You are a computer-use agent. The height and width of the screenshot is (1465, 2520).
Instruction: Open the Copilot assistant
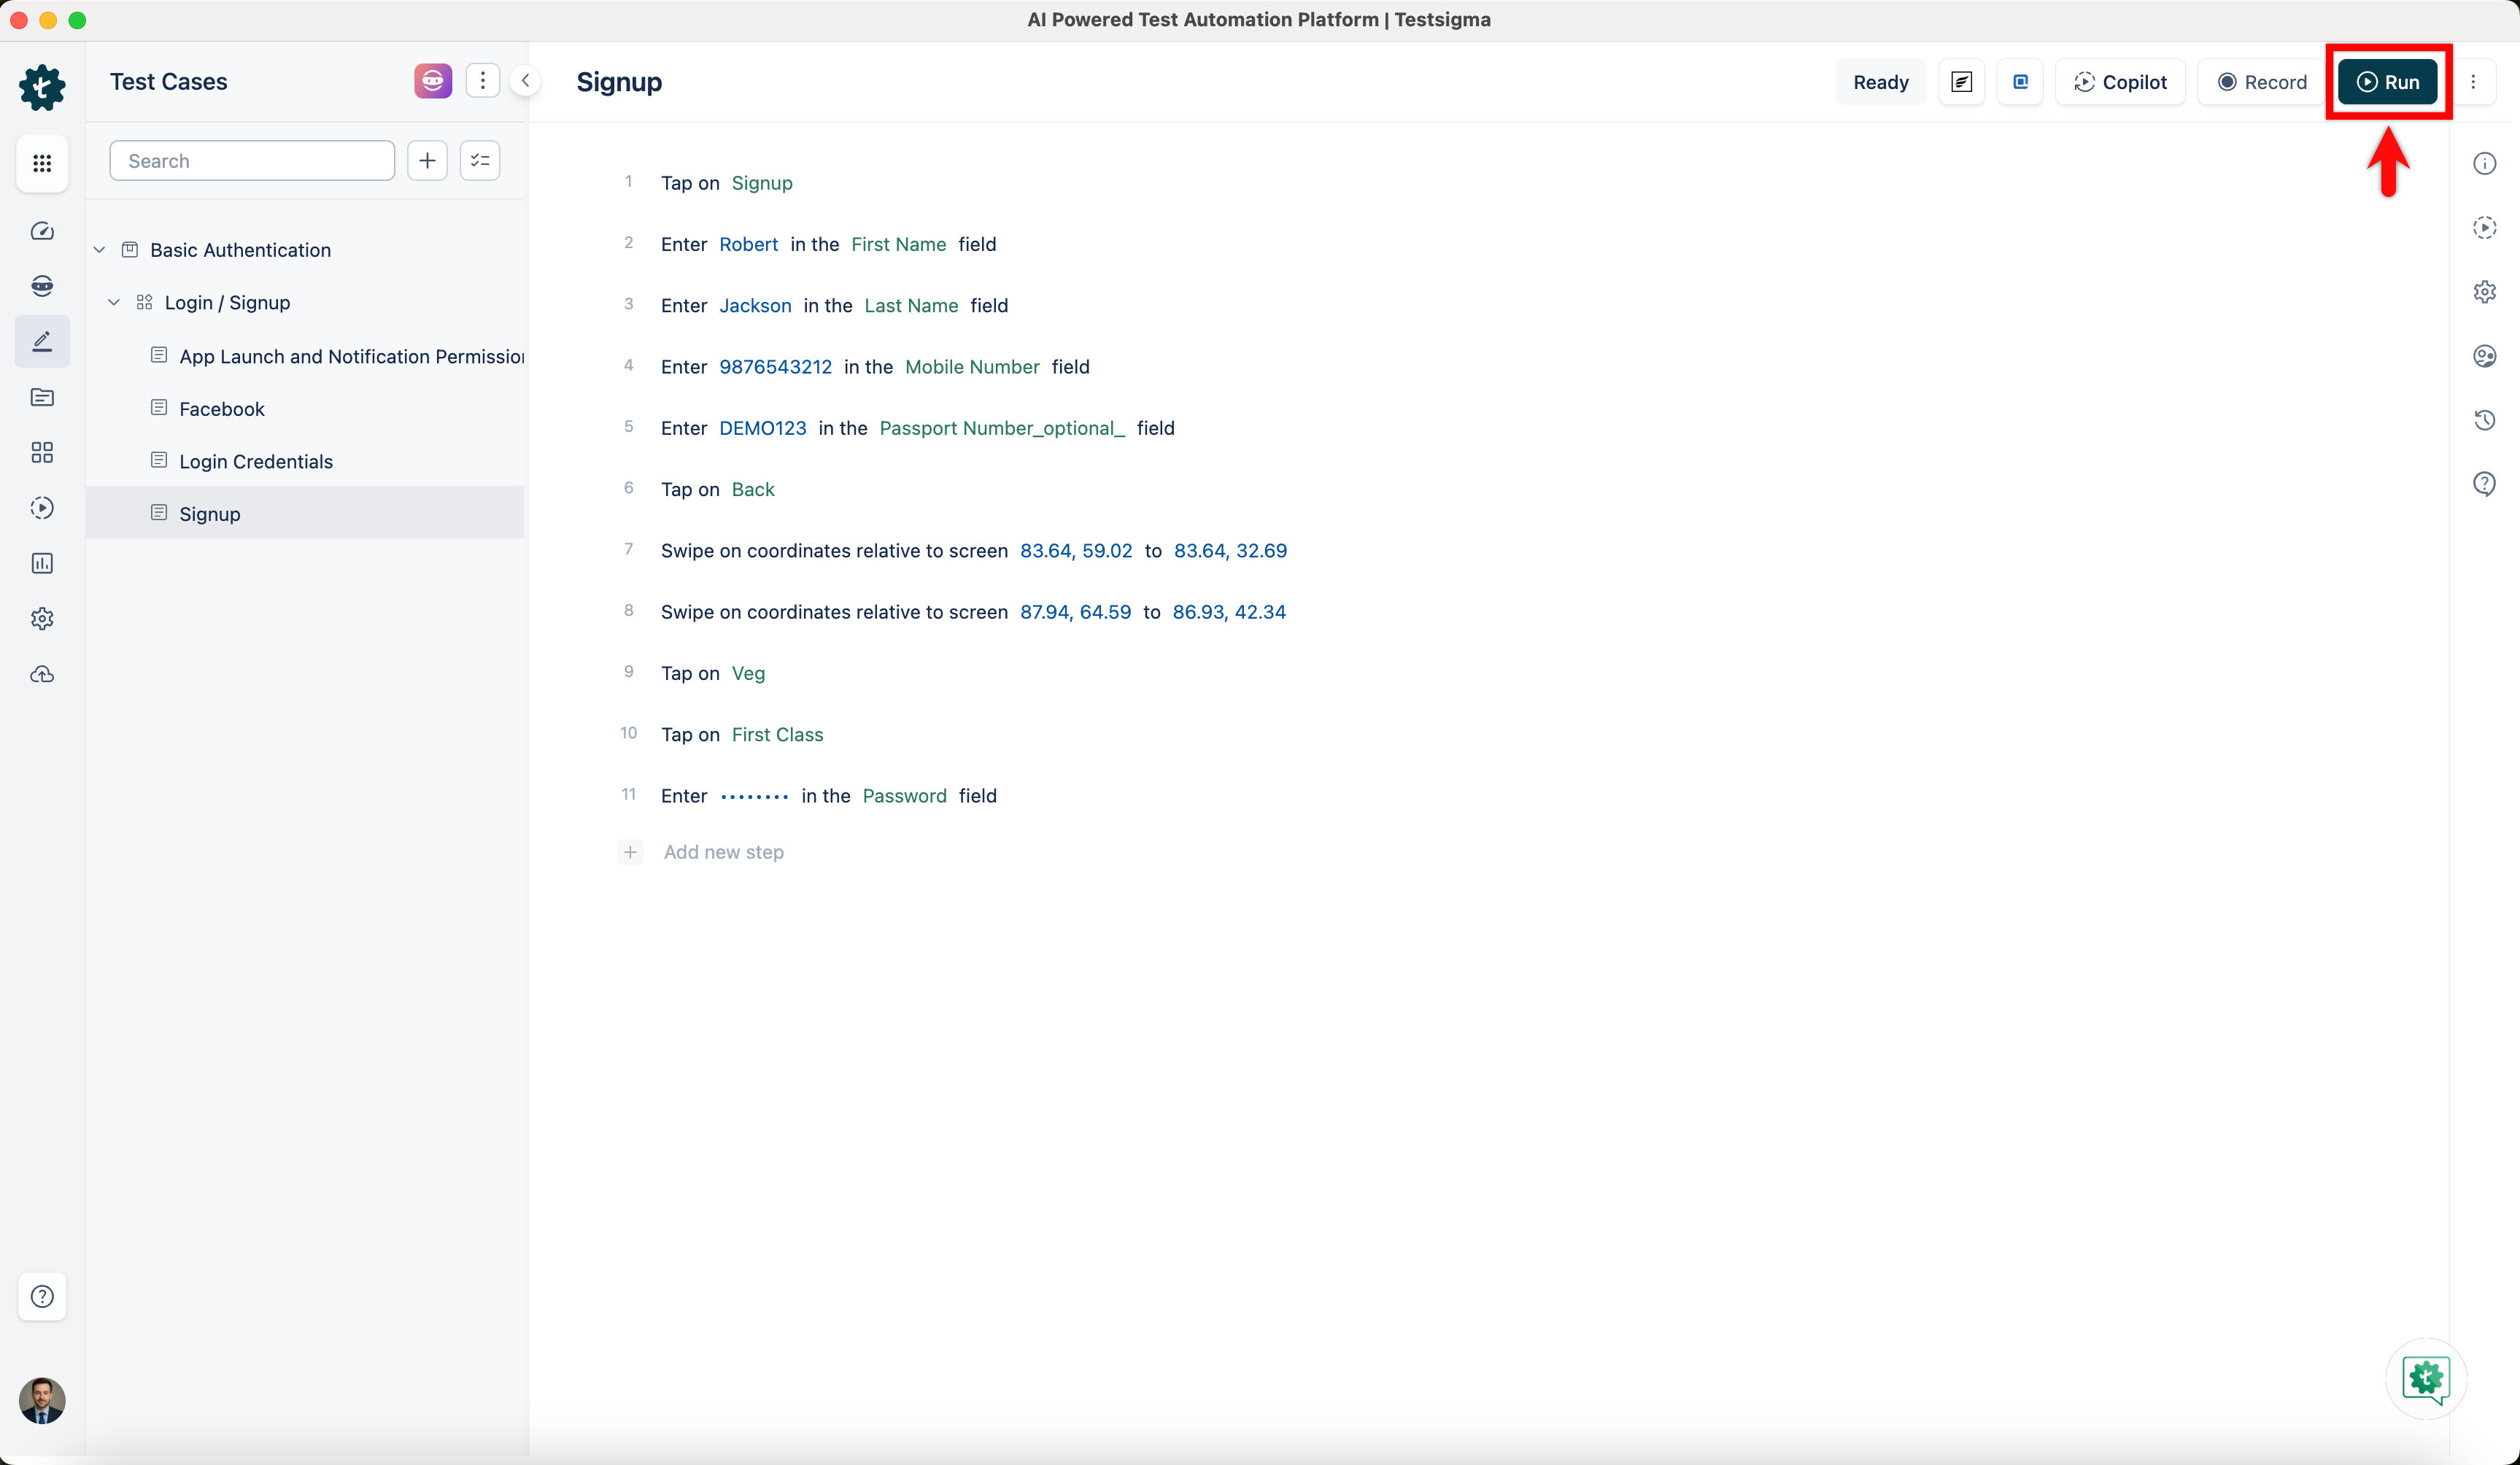click(2120, 82)
